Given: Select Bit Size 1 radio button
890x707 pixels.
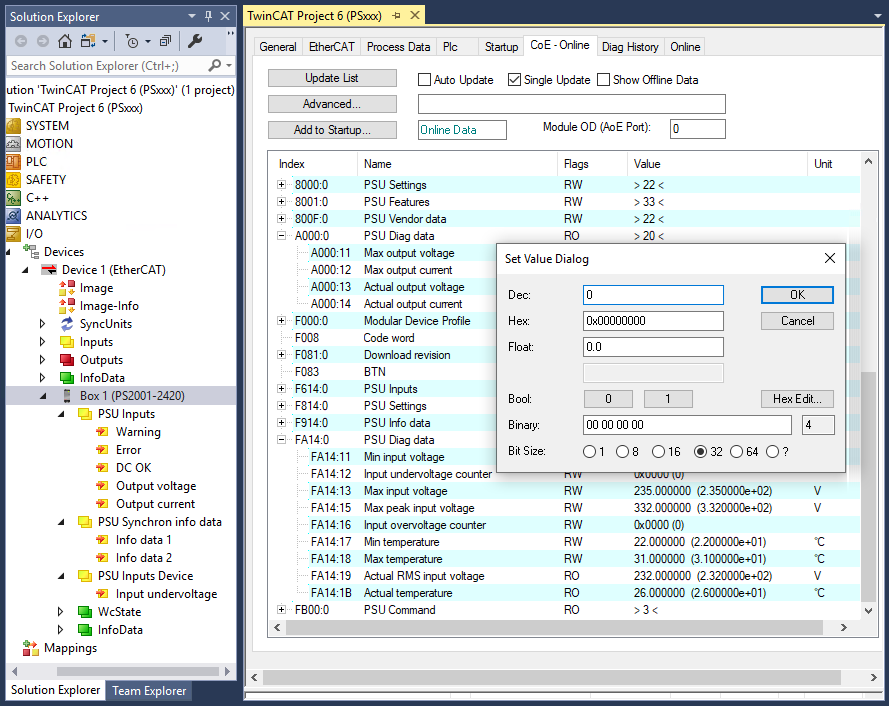Looking at the screenshot, I should (x=589, y=452).
